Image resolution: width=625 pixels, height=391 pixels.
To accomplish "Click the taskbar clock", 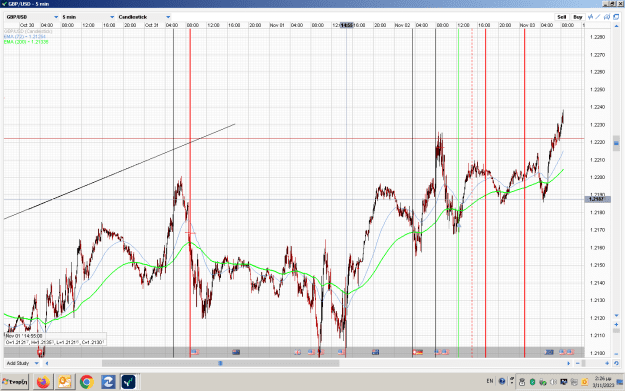I will point(603,381).
